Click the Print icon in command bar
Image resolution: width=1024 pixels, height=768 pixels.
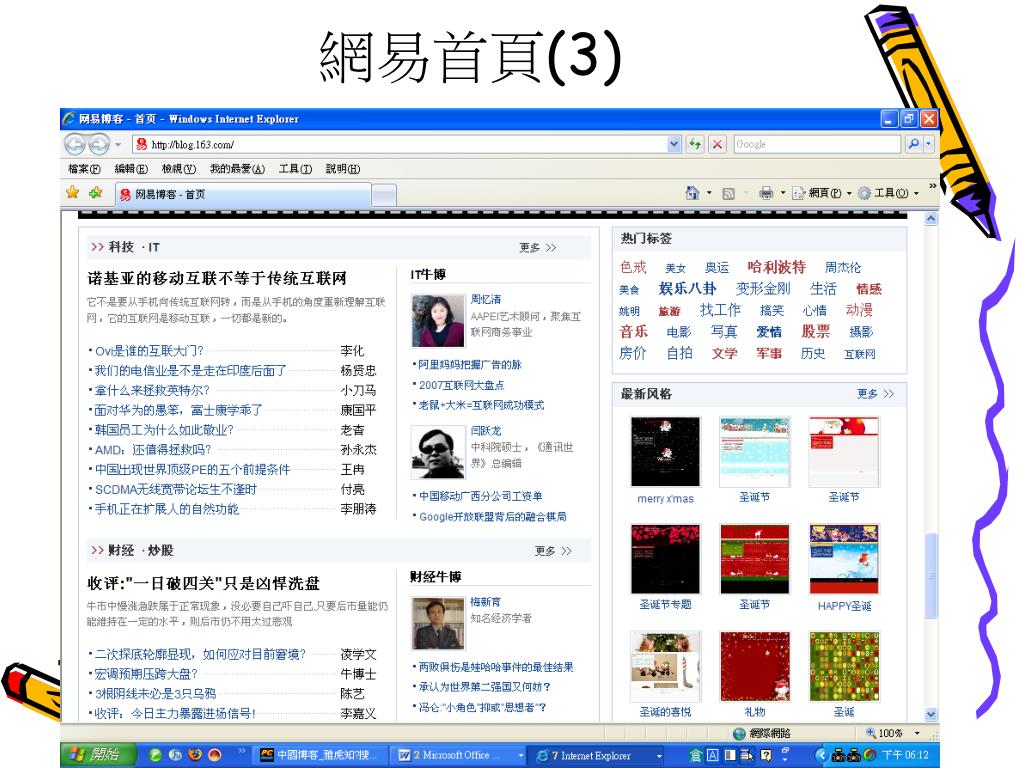[x=766, y=193]
